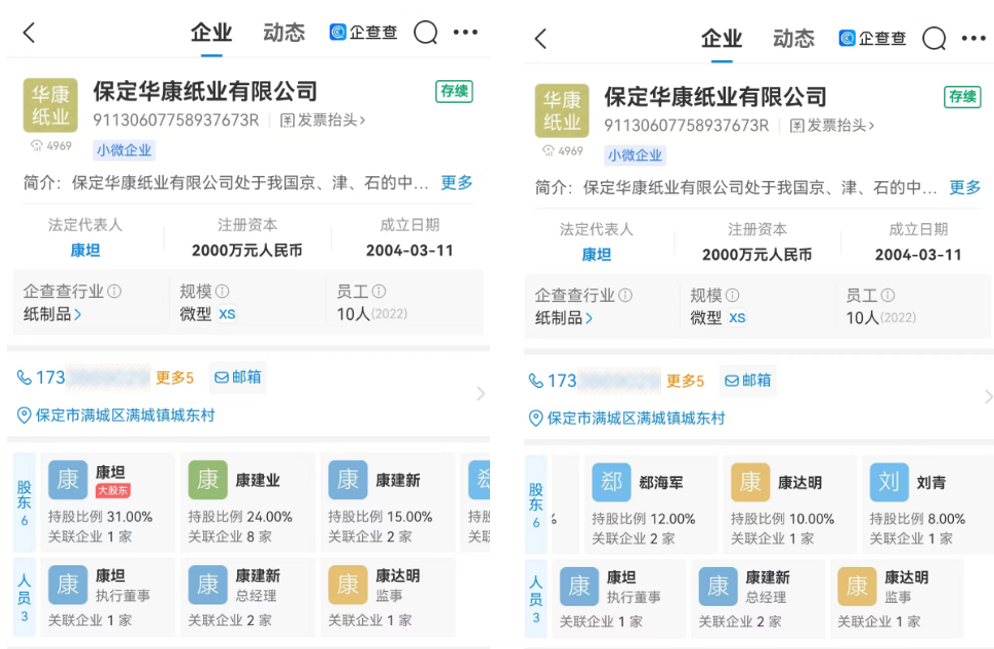This screenshot has height=649, width=994.
Task: Click the info icon beside 规模, right screenshot
Action: (732, 295)
